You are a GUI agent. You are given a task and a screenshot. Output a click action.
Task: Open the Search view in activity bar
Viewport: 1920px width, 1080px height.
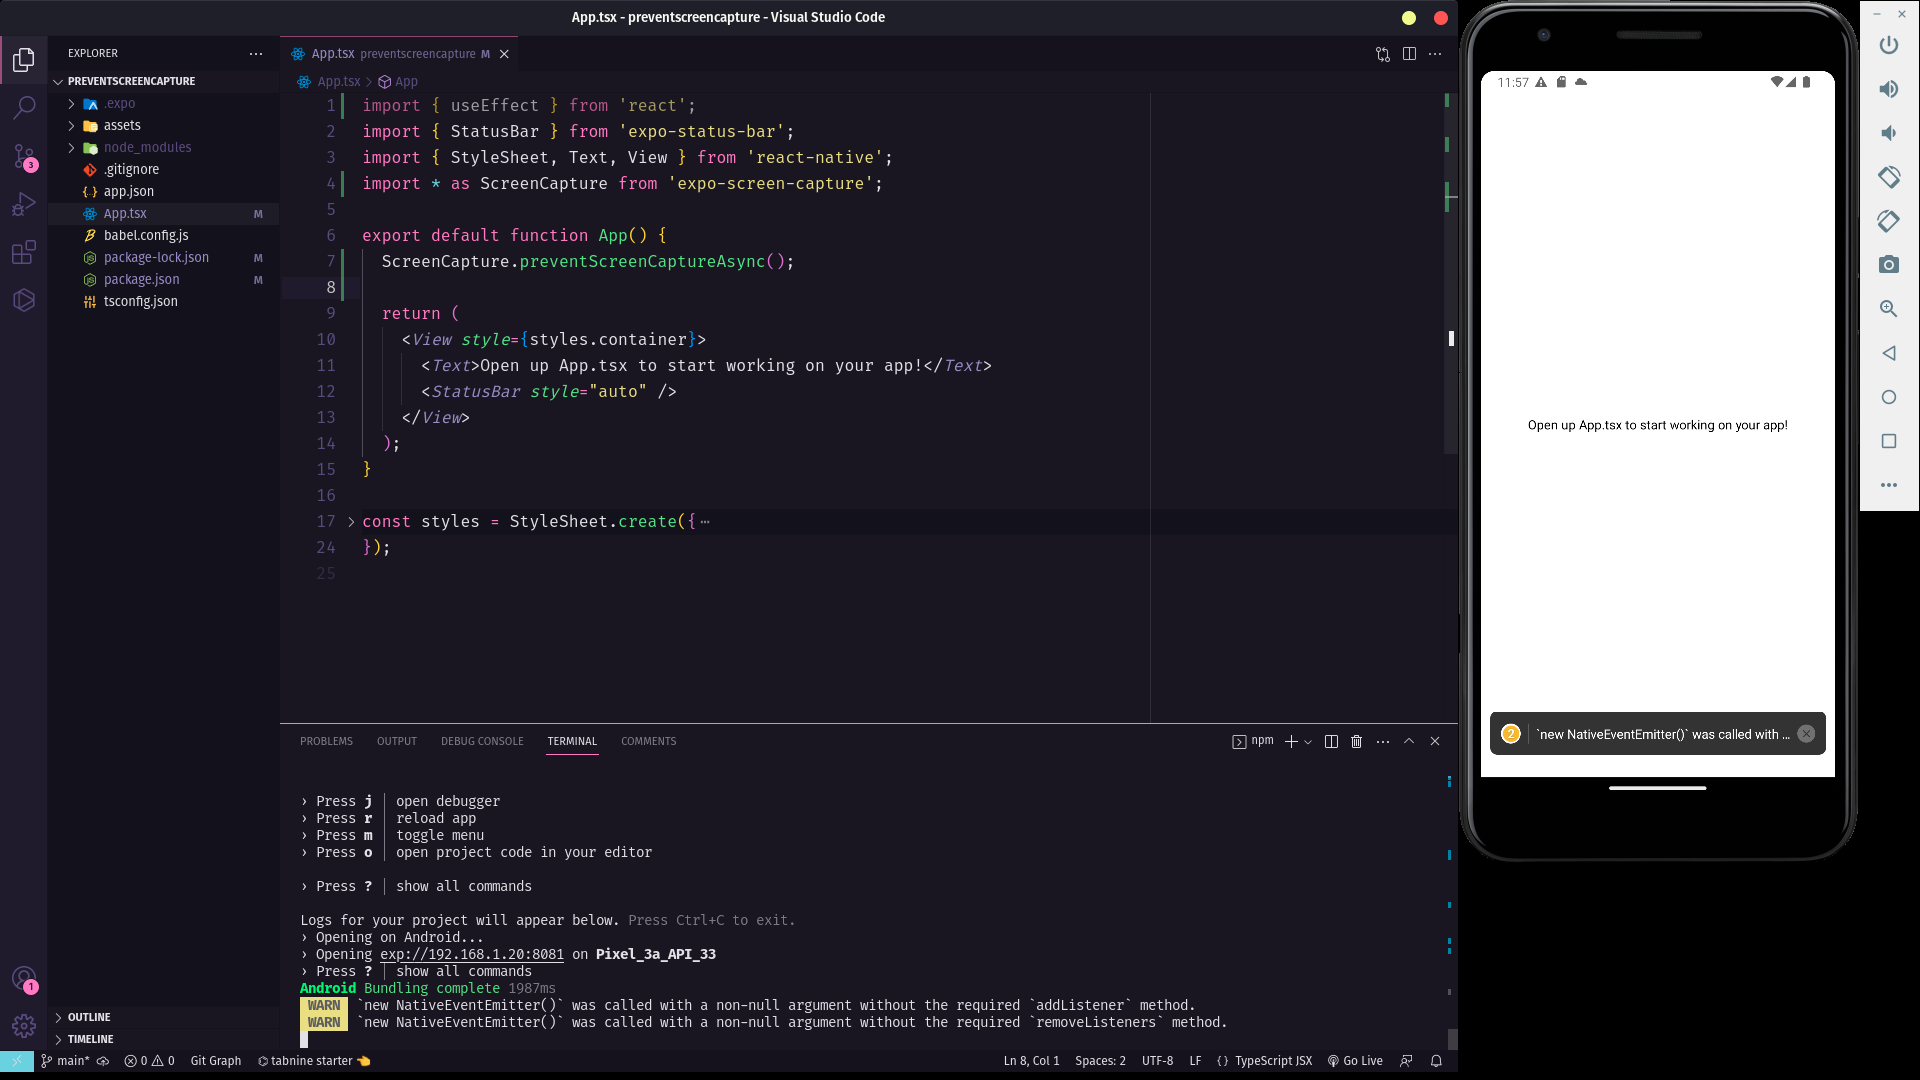24,107
